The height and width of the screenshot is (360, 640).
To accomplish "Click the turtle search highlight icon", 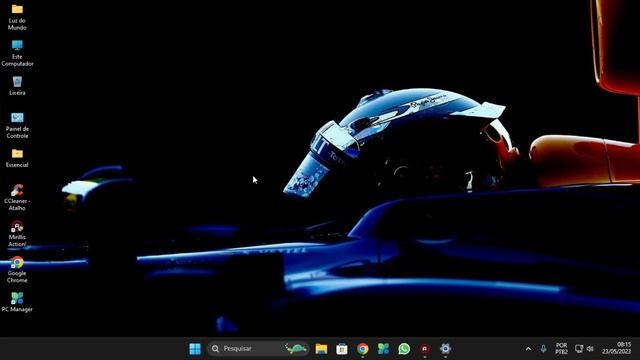I will (296, 349).
